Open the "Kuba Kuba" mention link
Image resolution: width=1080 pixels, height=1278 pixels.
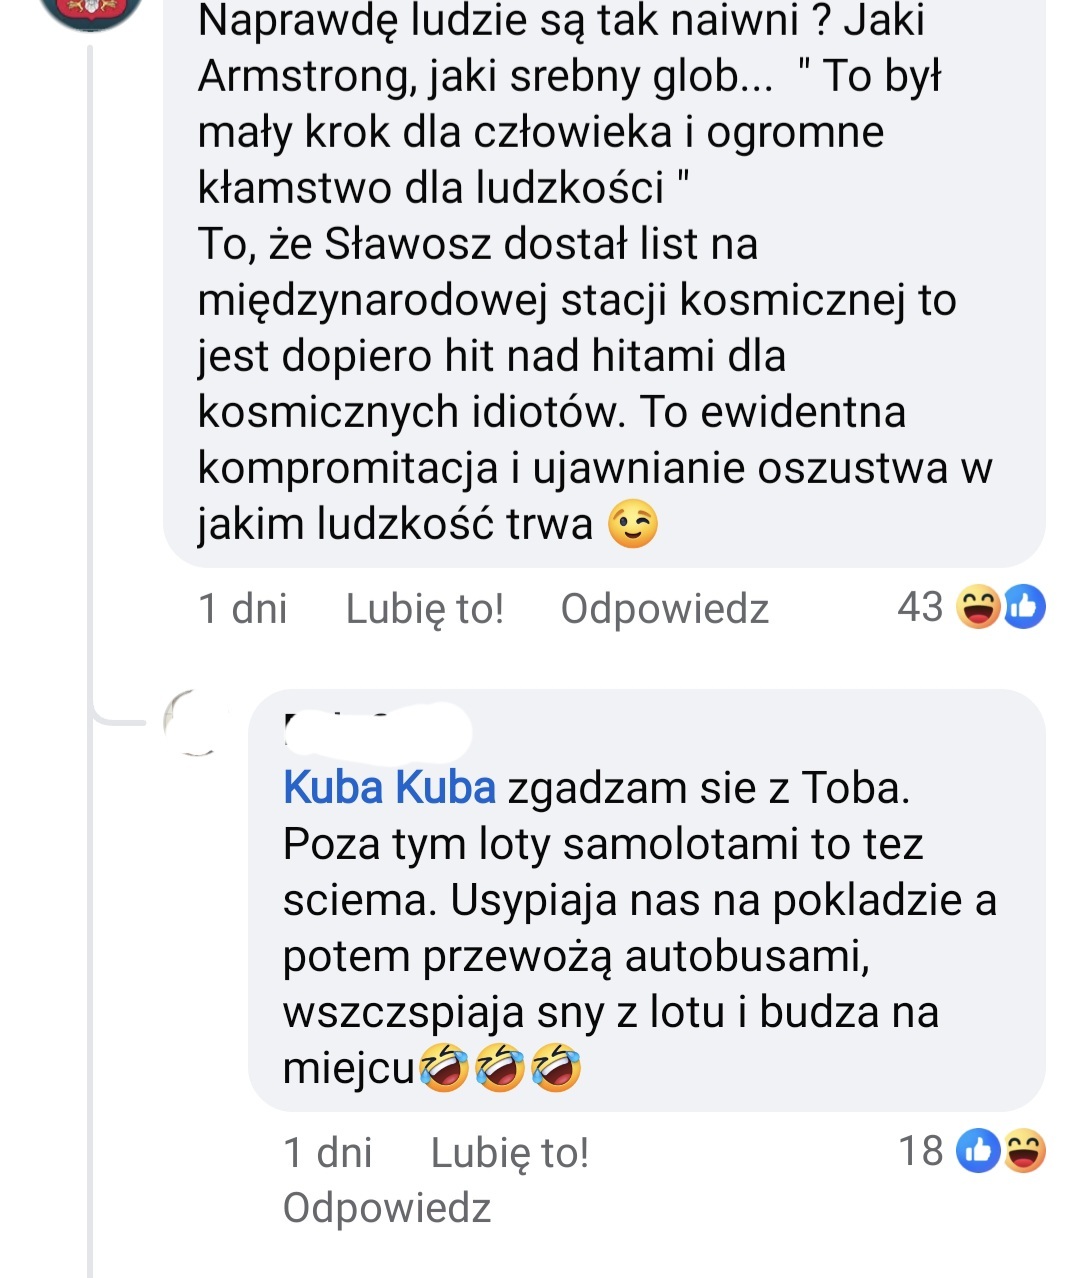389,788
